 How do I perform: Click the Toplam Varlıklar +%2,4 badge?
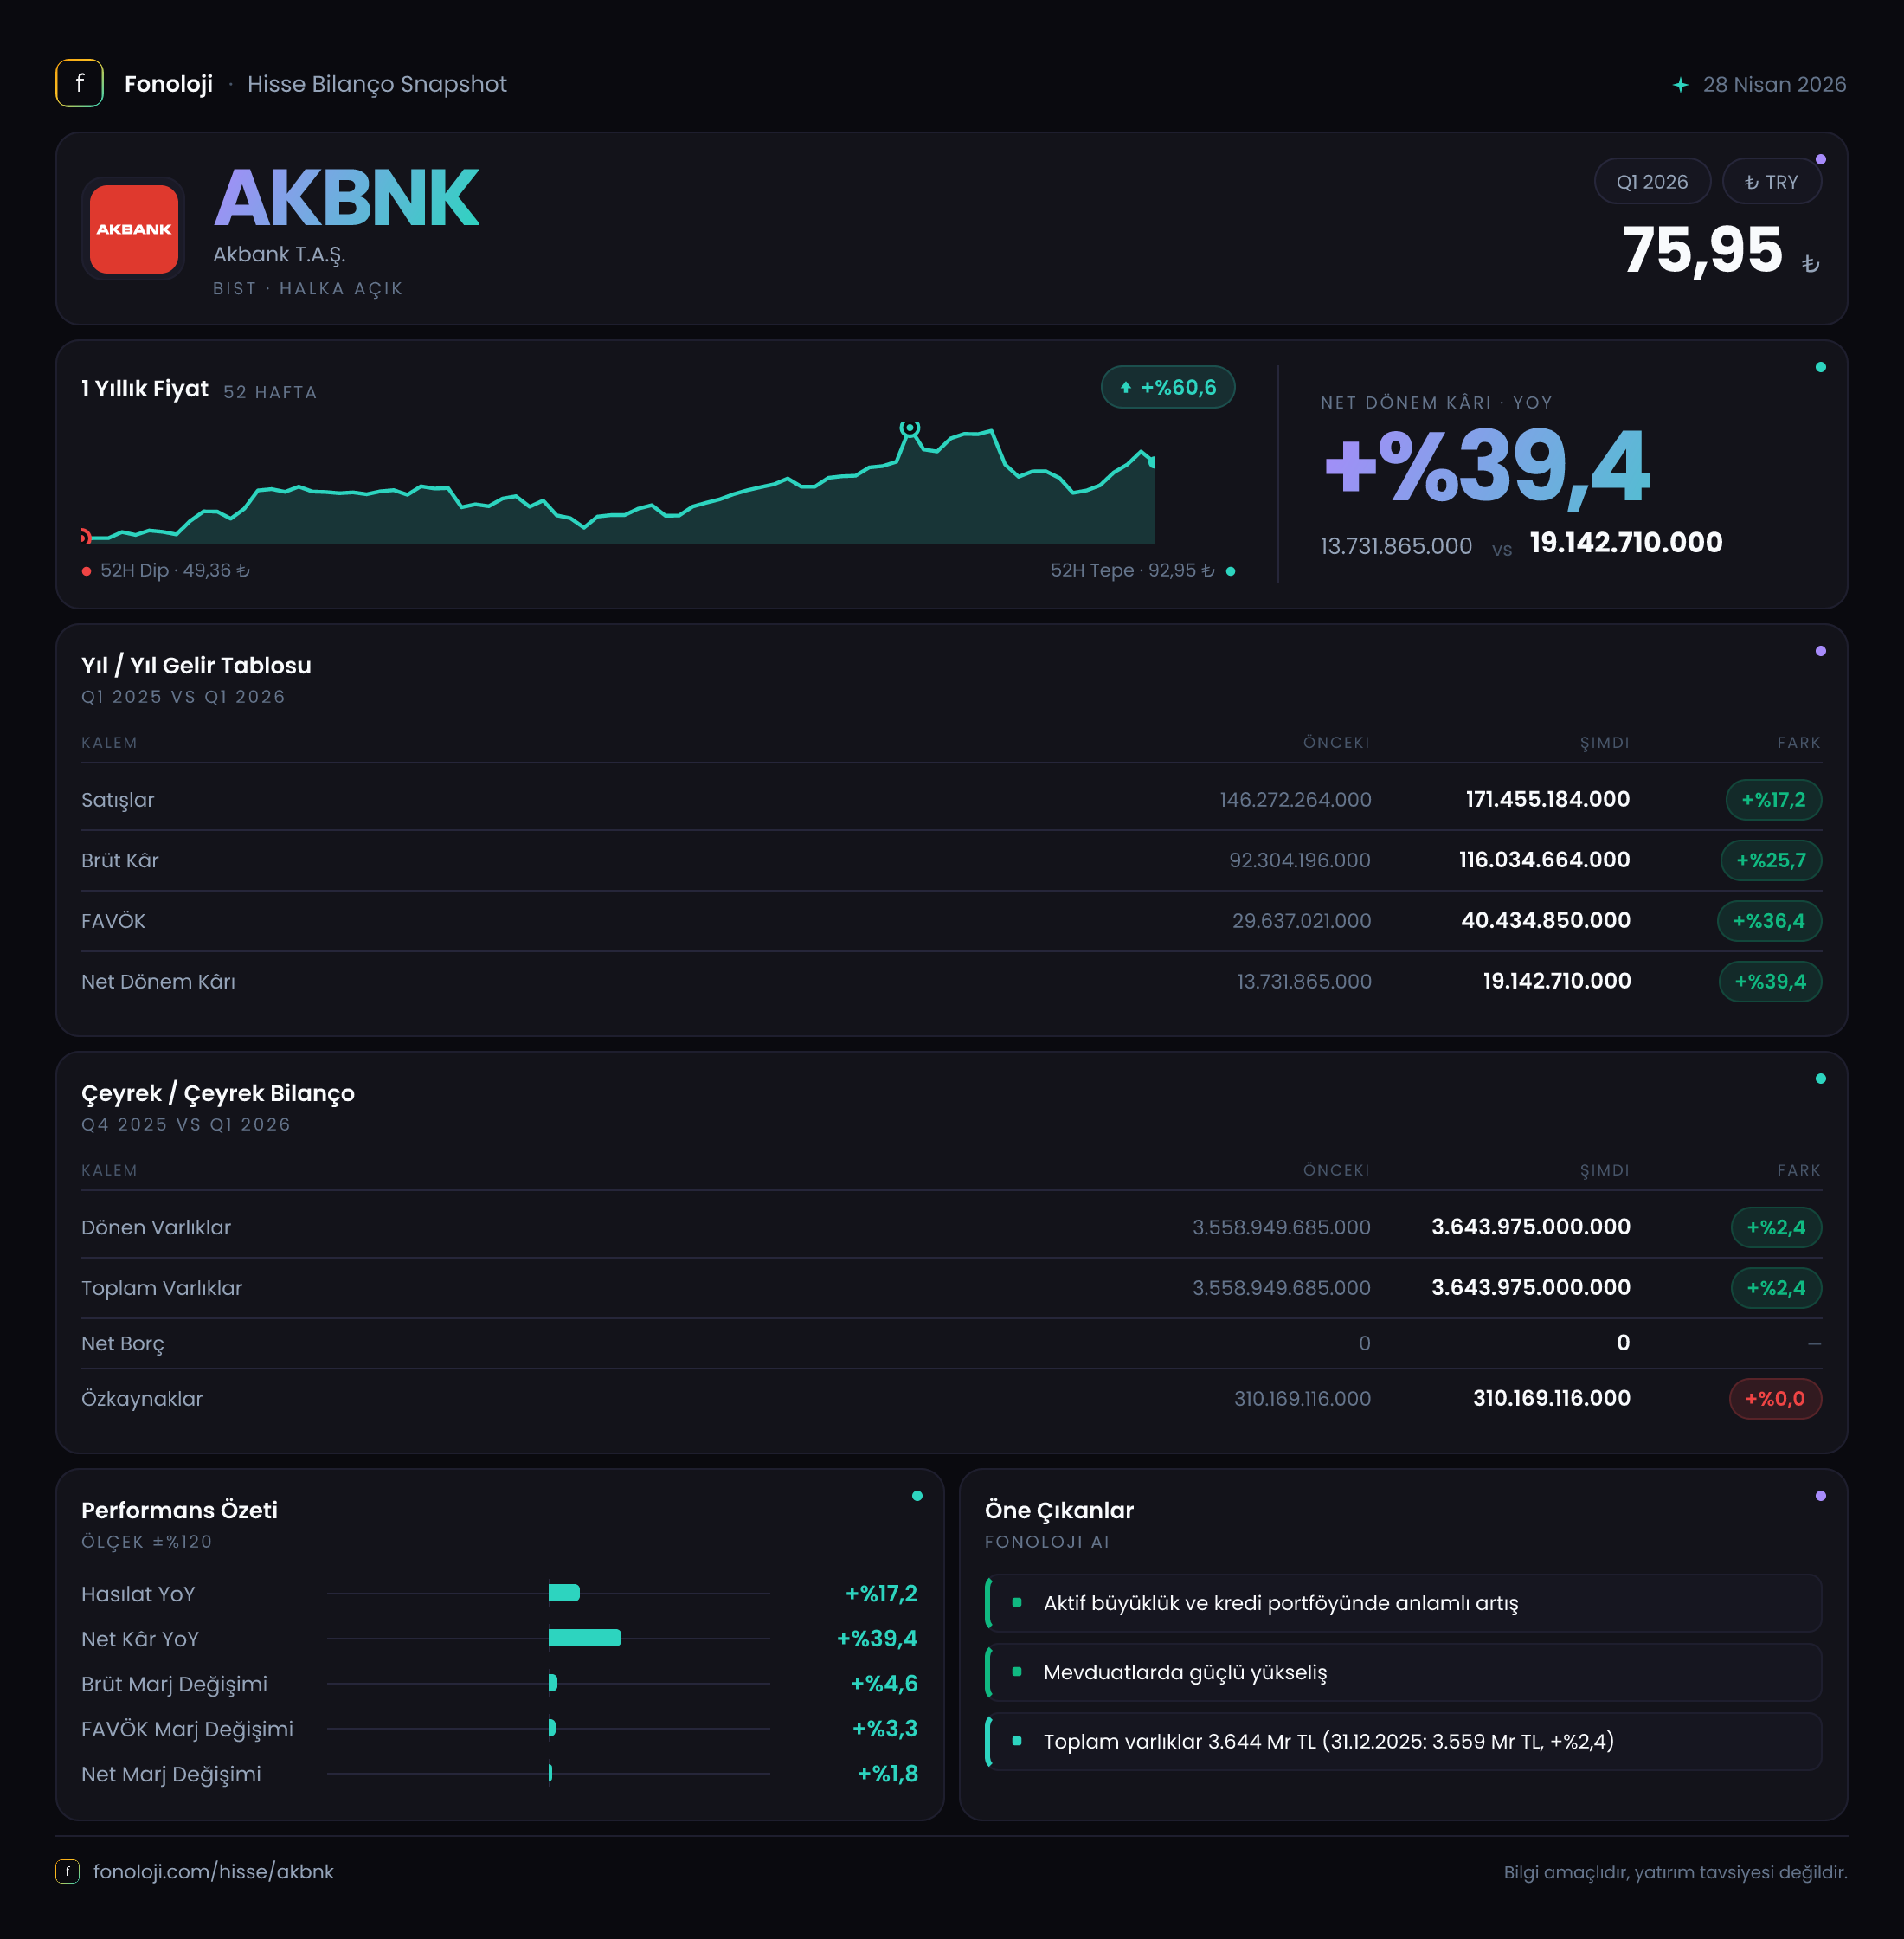point(1776,1288)
